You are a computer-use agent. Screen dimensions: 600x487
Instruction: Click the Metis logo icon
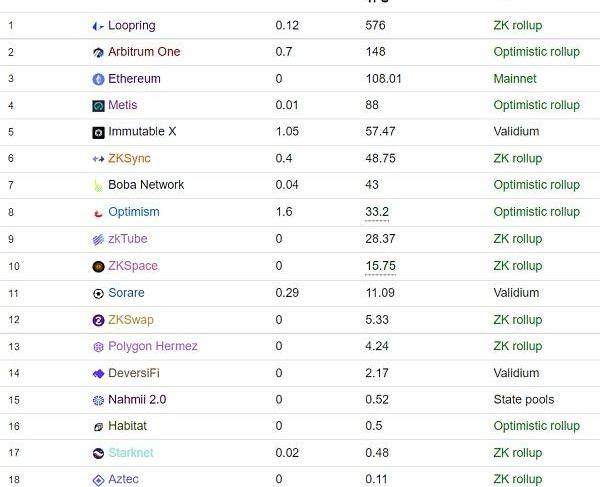coord(98,106)
